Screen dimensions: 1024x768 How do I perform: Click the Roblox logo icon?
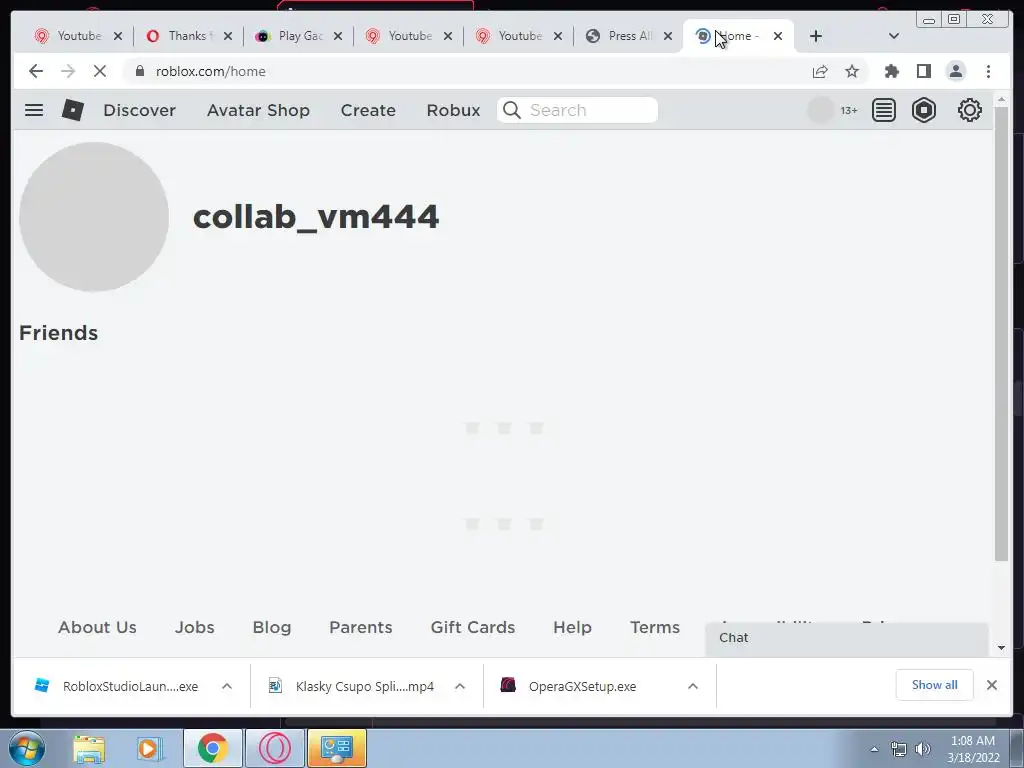72,110
